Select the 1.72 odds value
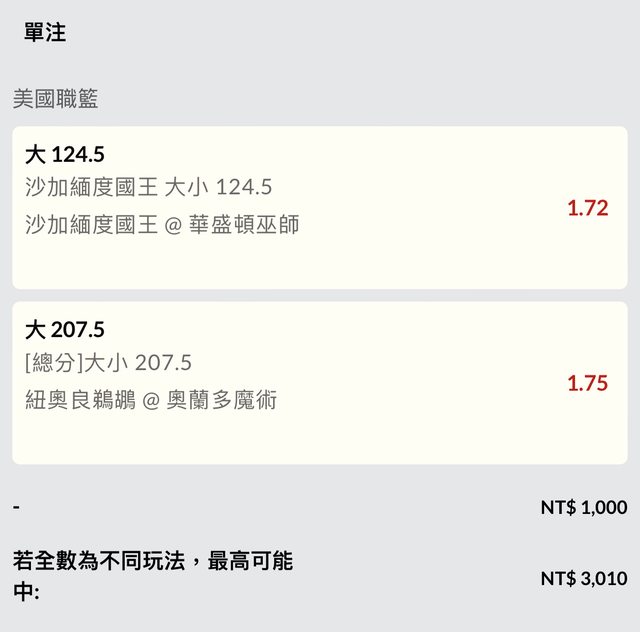 coord(587,208)
